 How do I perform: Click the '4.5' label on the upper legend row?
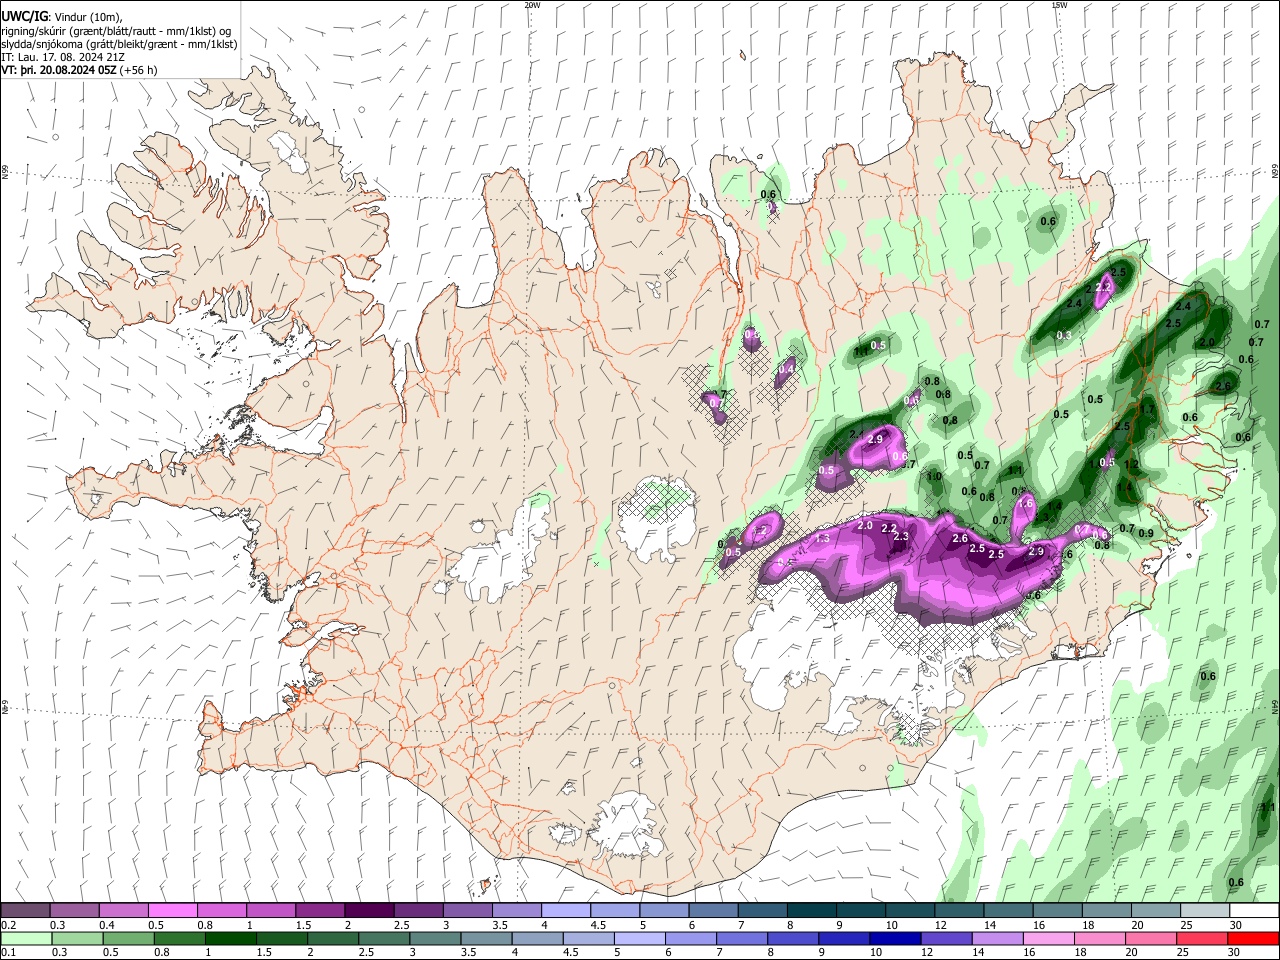tap(598, 925)
